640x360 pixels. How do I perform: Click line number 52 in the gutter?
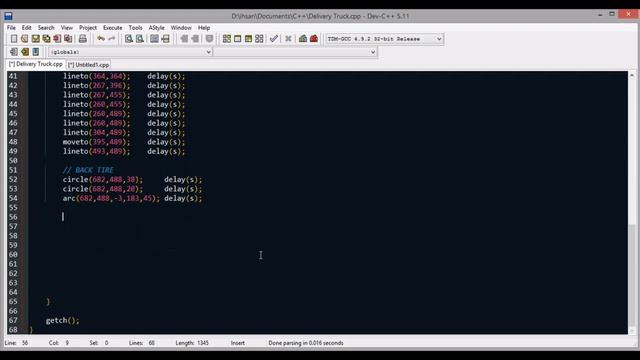(x=13, y=180)
